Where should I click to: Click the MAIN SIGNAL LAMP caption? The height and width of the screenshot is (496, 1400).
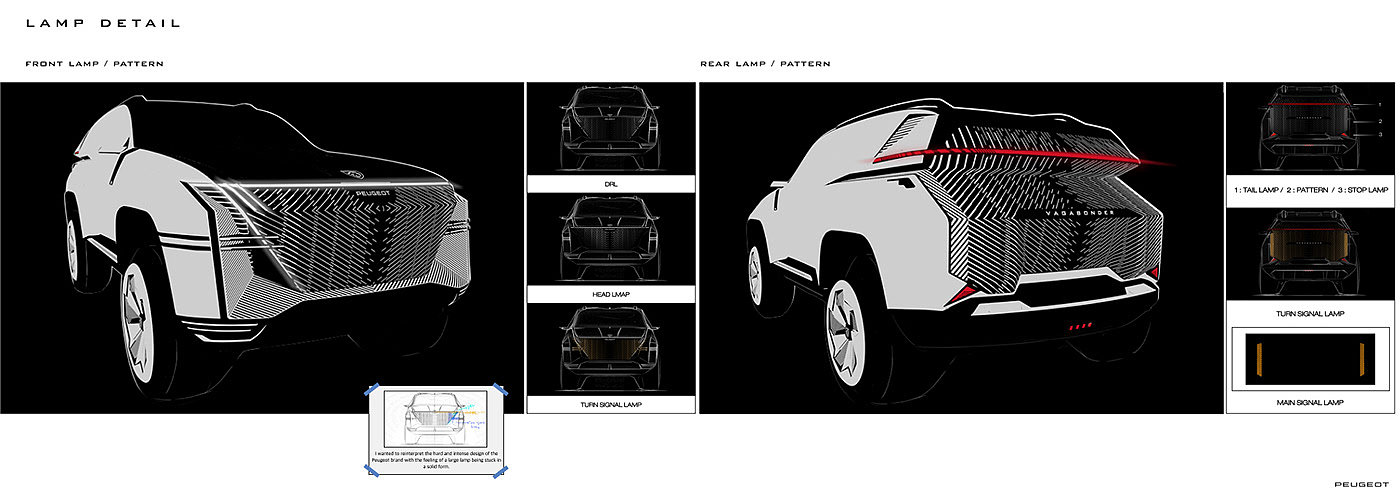coord(1310,403)
